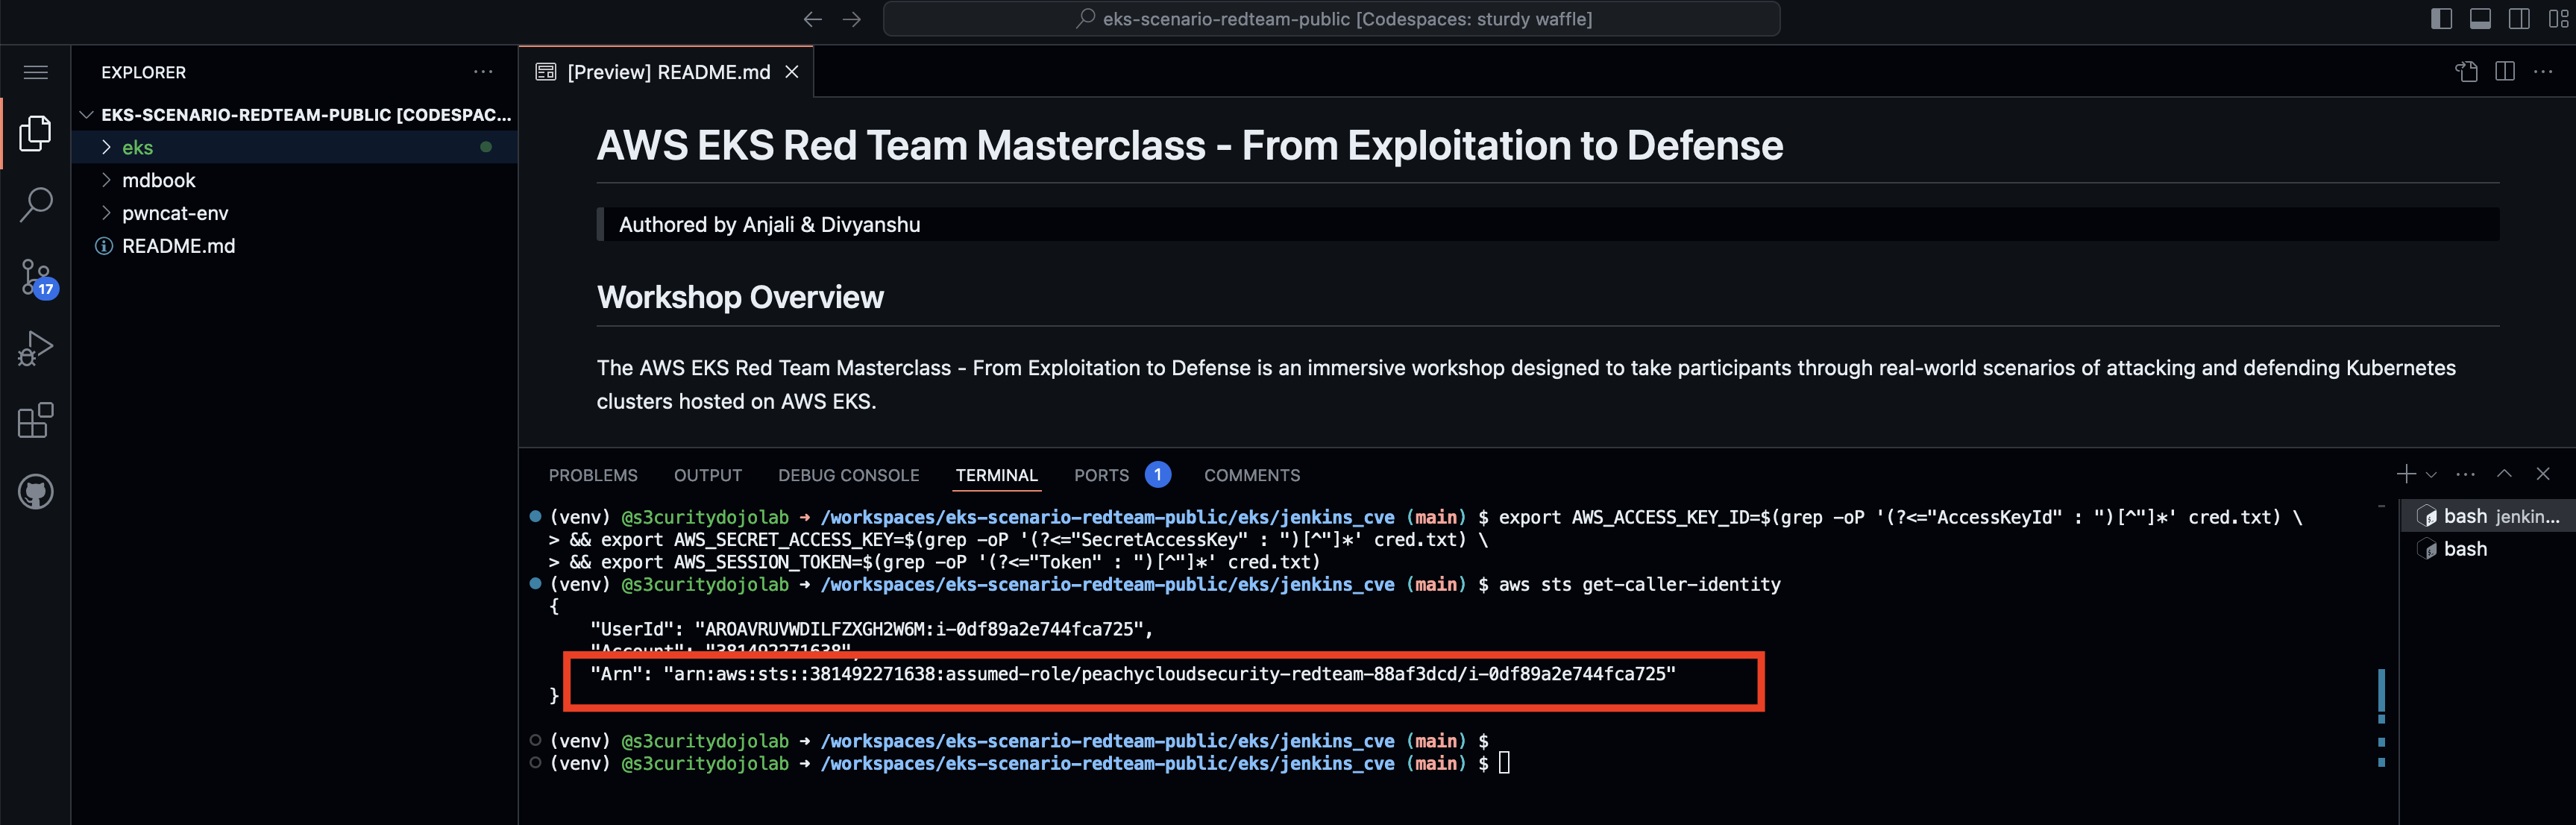Screen dimensions: 2576x825
Task: Open the Extensions view
Action: 36,421
